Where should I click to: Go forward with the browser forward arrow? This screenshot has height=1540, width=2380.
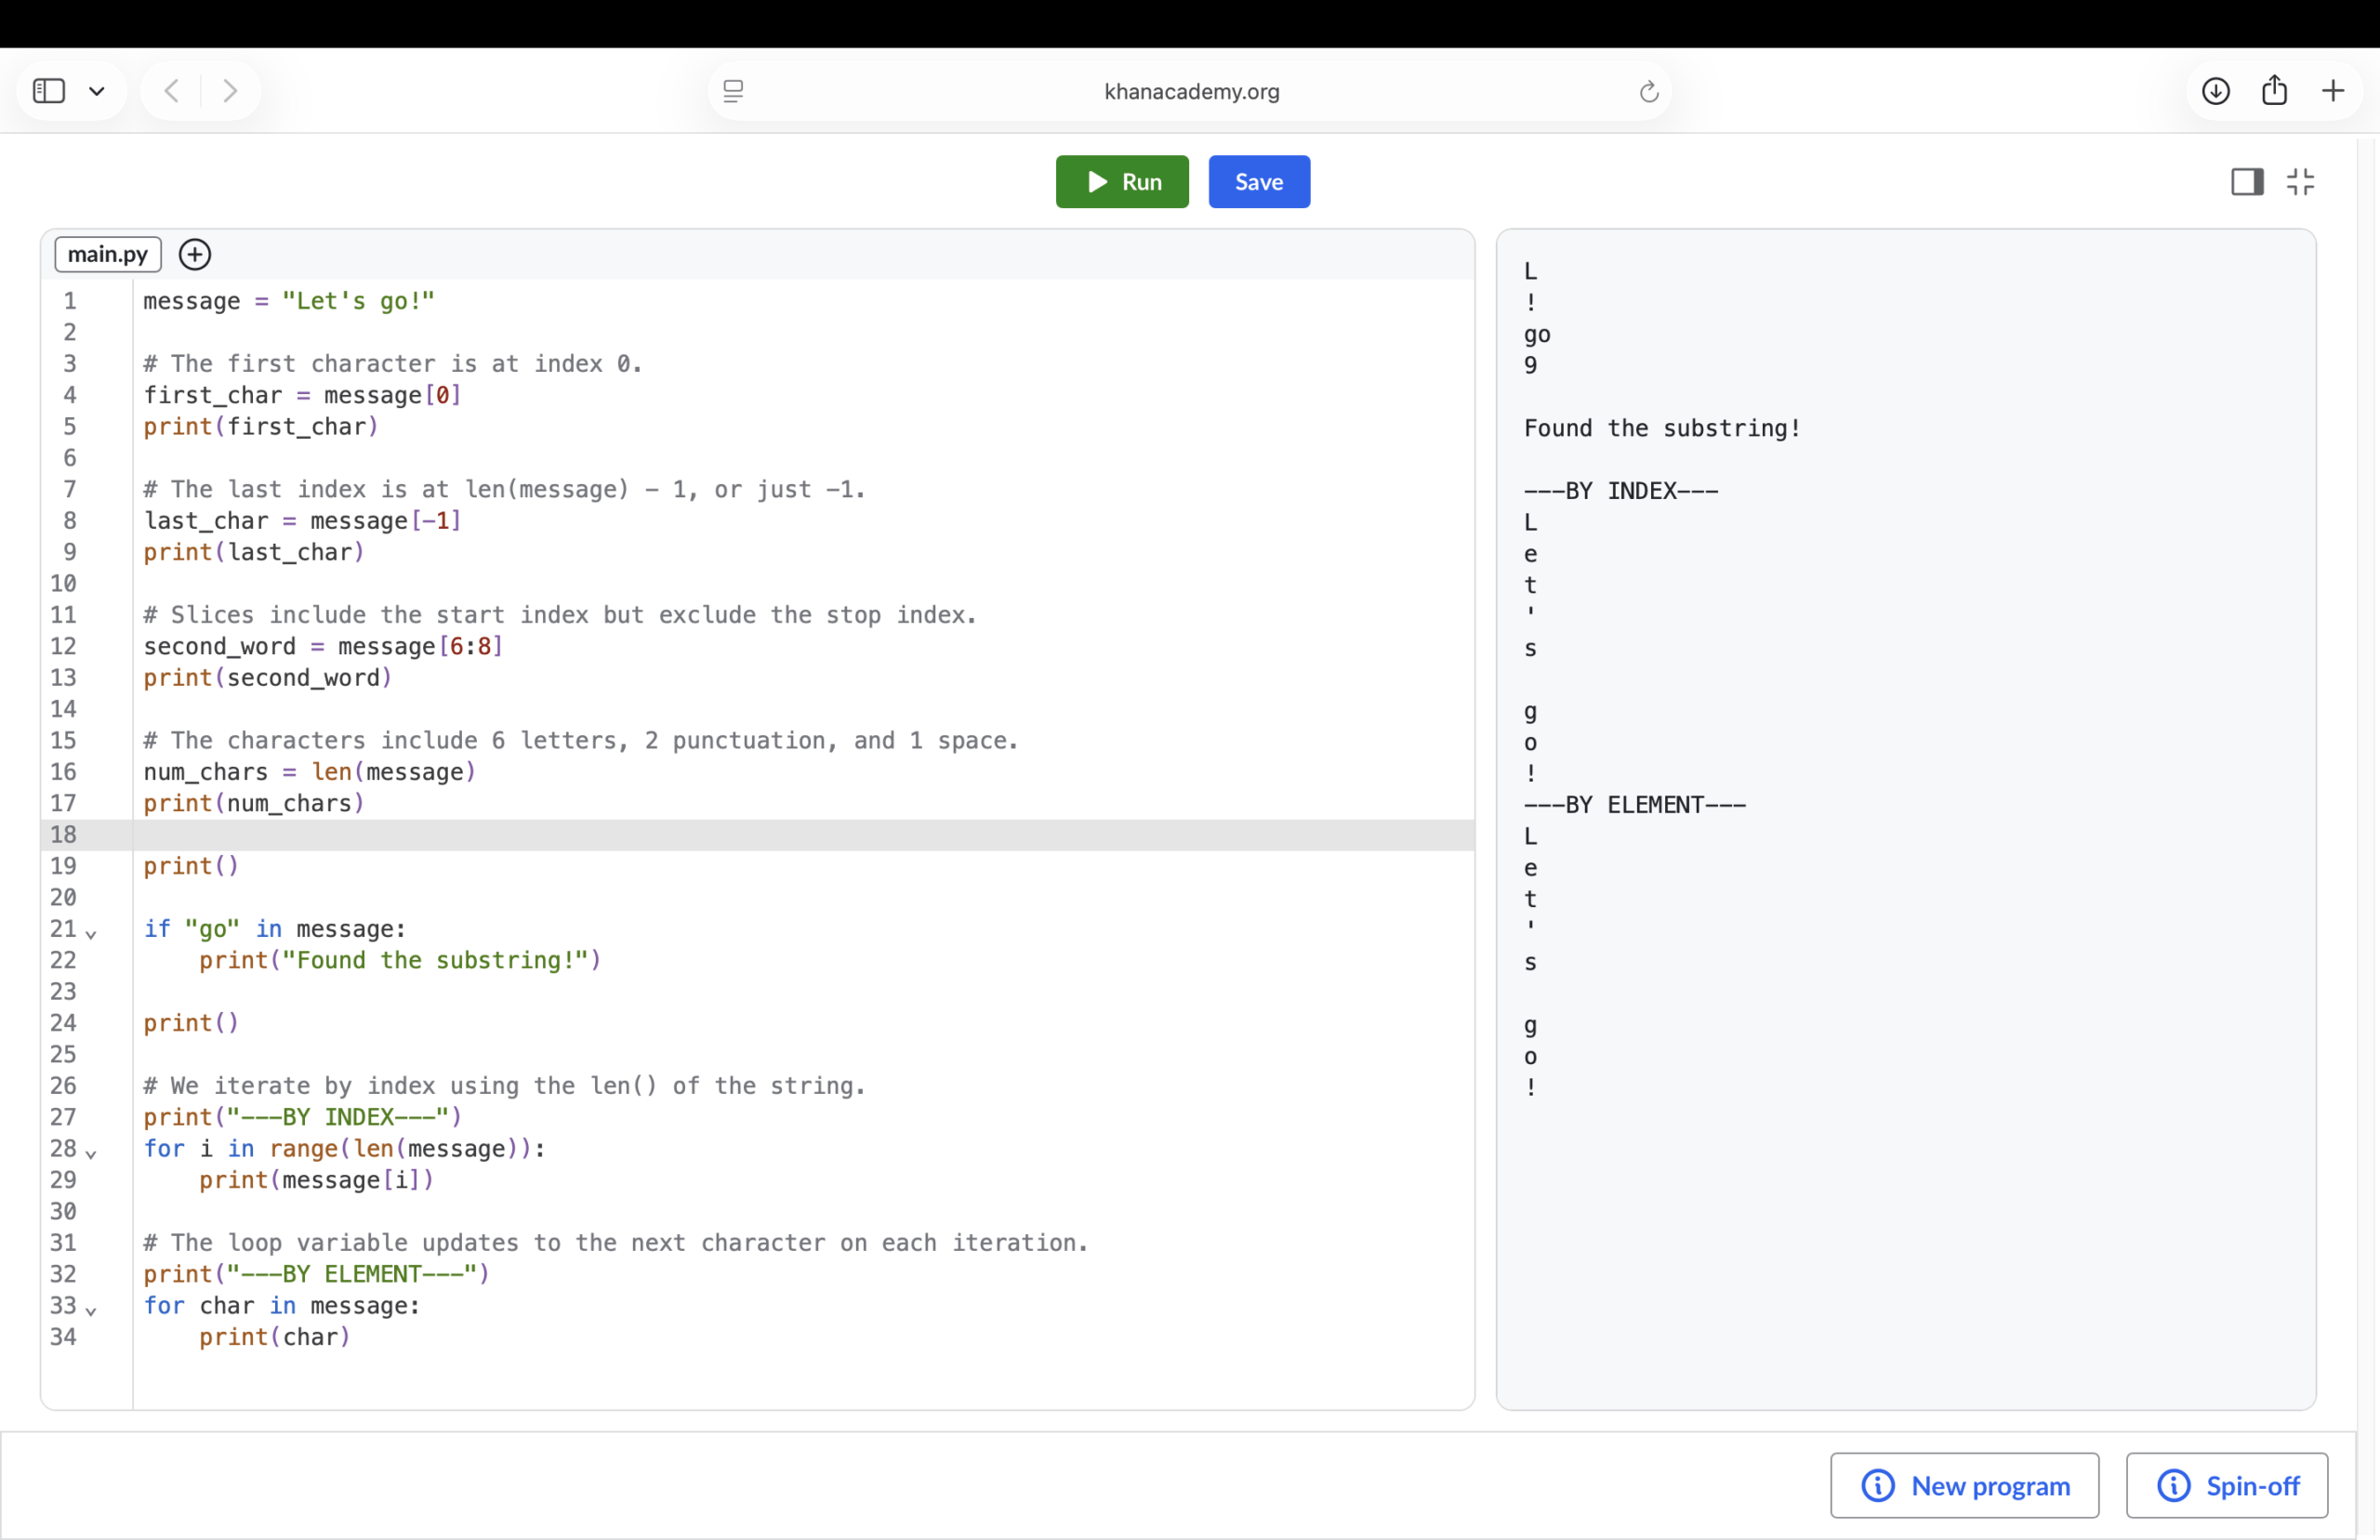tap(230, 91)
